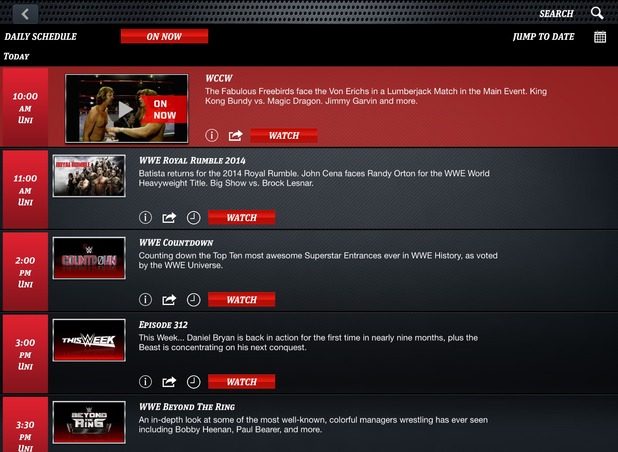The image size is (618, 452).
Task: Open the This Week Episode 312 thumbnail
Action: [x=89, y=340]
